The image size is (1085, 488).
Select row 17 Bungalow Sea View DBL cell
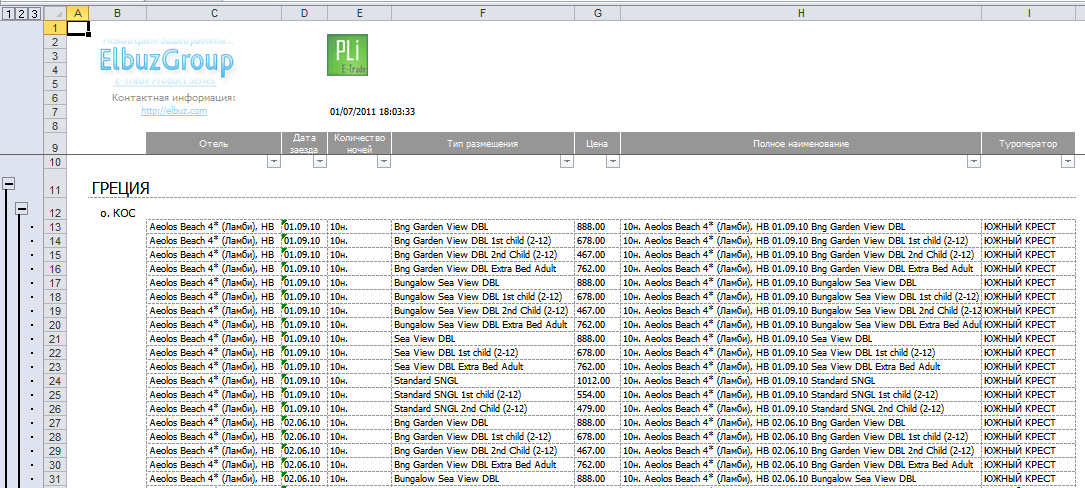[x=483, y=282]
